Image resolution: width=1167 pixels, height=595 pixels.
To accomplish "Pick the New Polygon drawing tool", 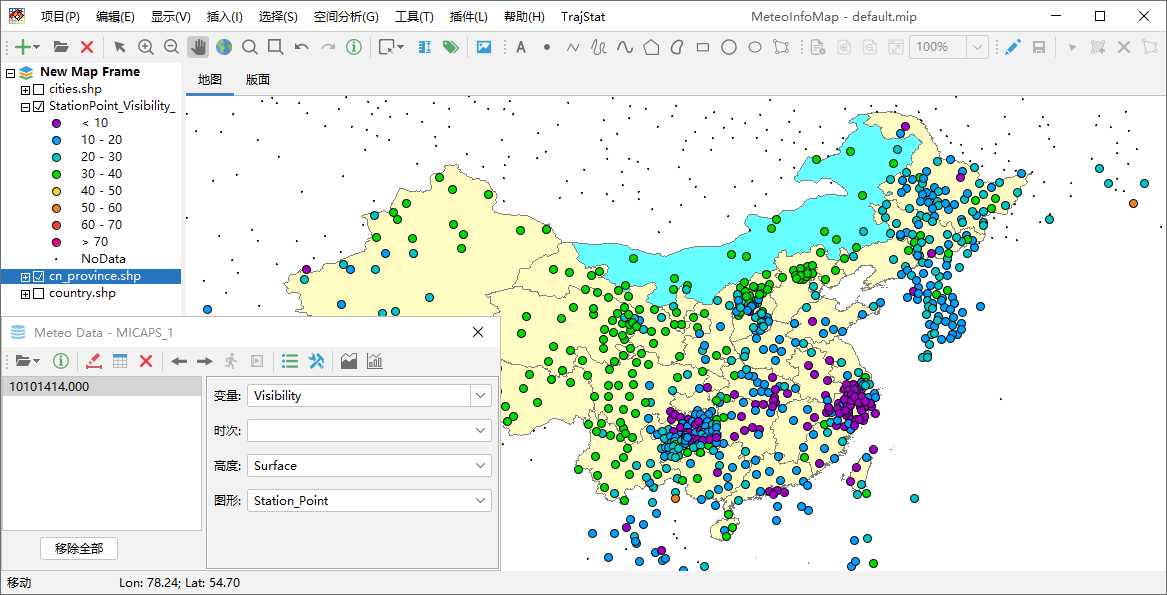I will 651,47.
